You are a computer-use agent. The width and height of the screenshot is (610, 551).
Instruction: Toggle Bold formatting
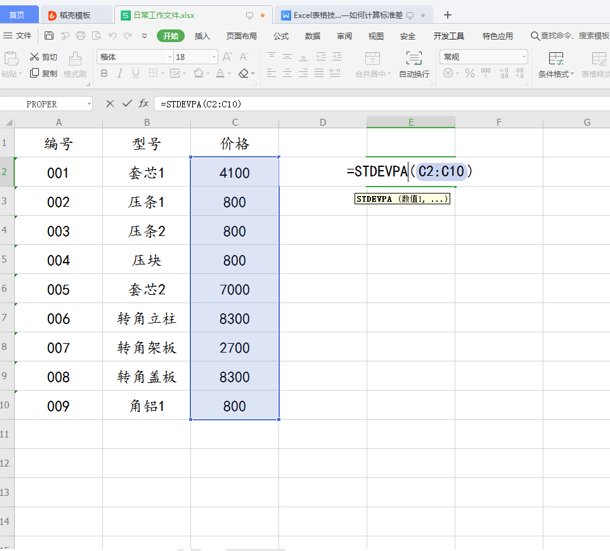[x=104, y=73]
